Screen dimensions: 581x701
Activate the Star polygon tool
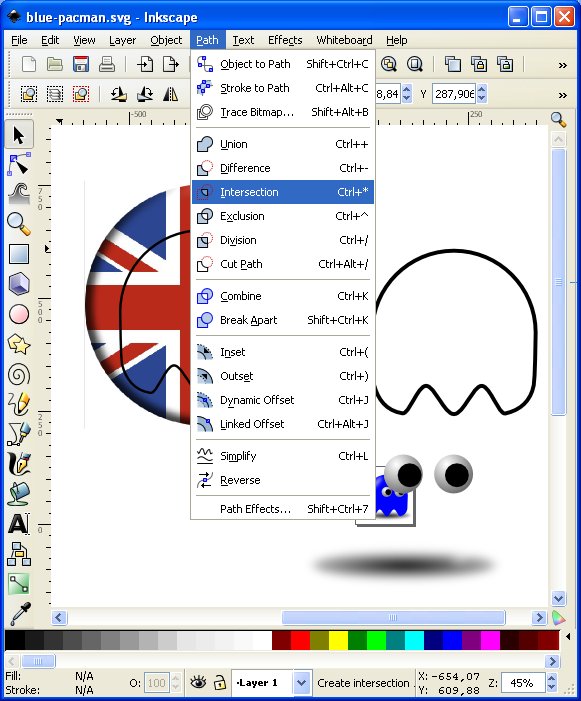point(19,344)
